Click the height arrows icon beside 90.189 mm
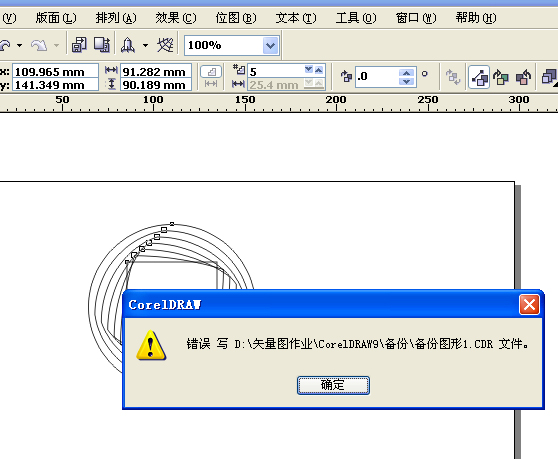 [112, 84]
